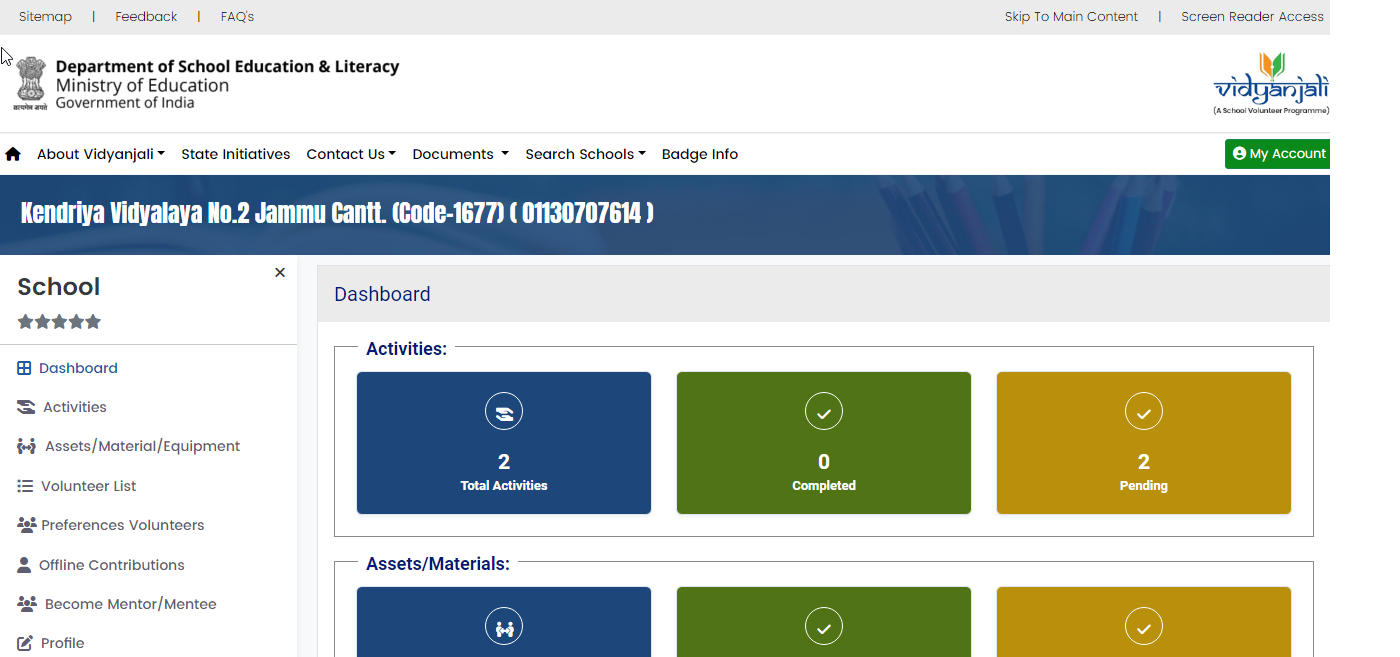Open the Sitemap link
The width and height of the screenshot is (1400, 657).
pos(45,17)
